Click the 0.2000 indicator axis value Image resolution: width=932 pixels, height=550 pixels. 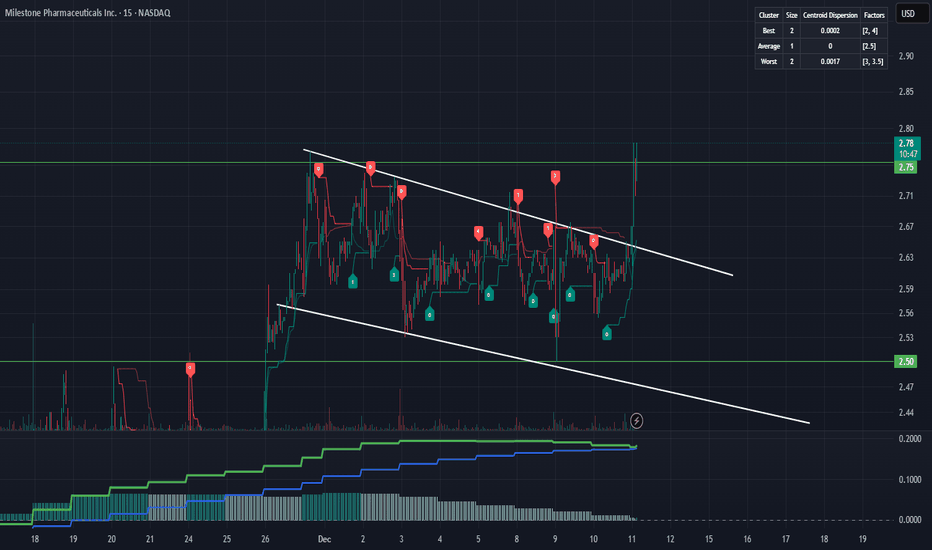point(909,439)
